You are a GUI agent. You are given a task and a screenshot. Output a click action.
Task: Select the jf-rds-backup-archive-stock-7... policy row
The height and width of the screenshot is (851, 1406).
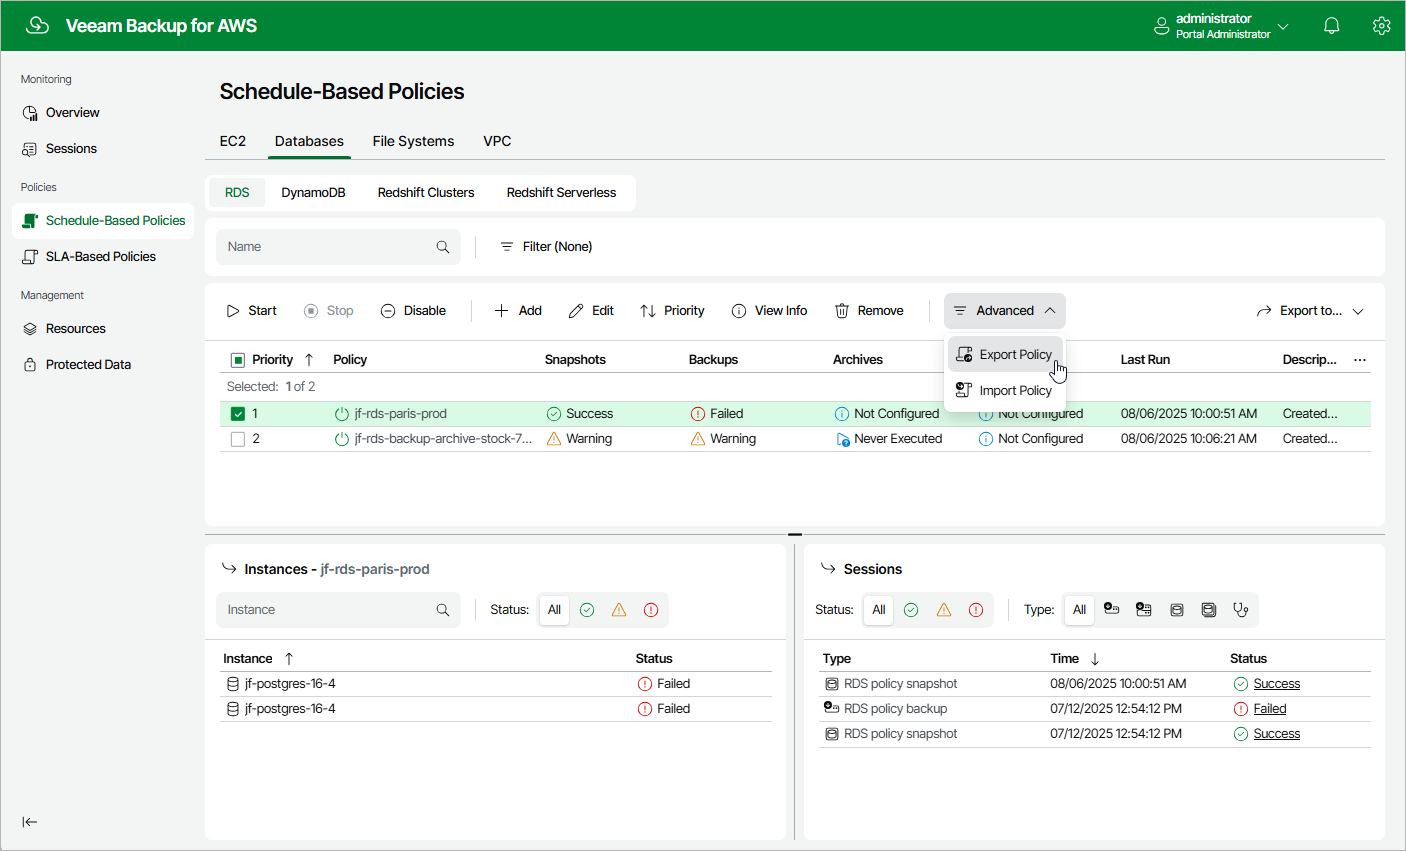click(795, 439)
